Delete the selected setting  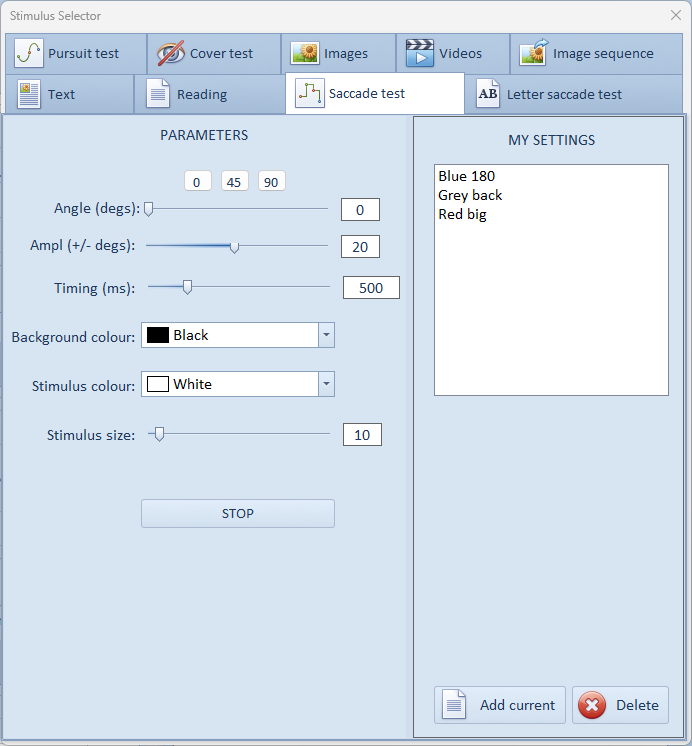coord(620,705)
